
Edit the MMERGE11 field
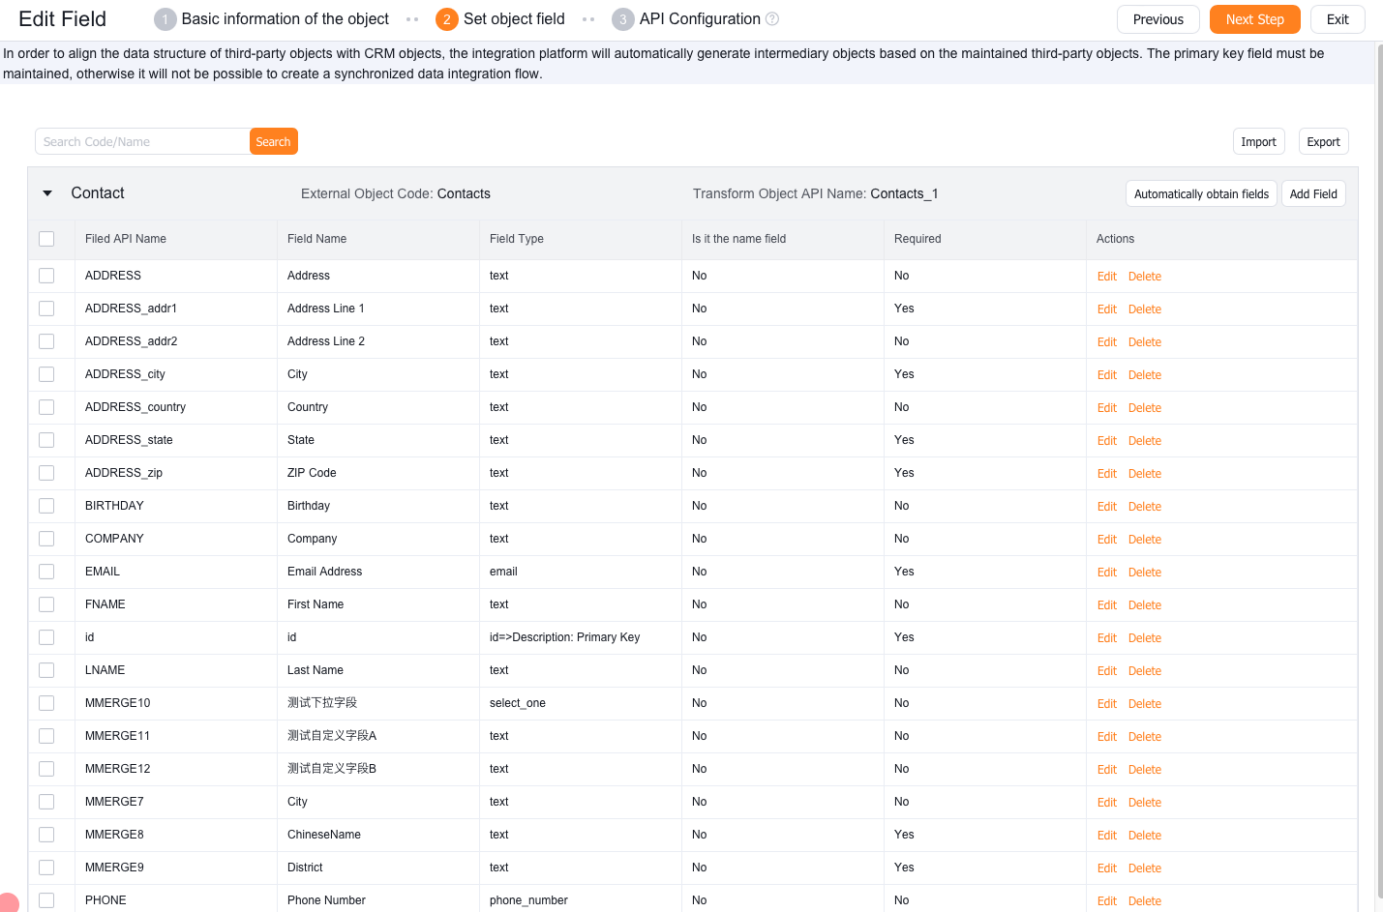(1106, 737)
